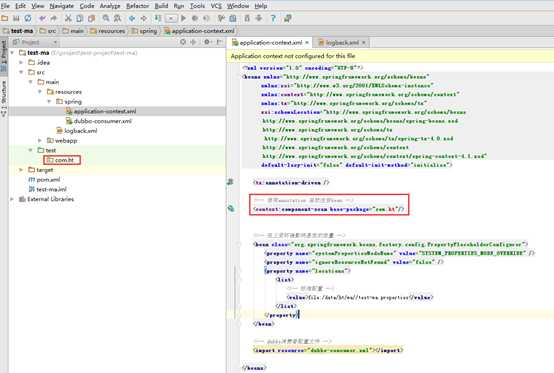Click spring in the navigation breadcrumb
The width and height of the screenshot is (554, 373).
tap(144, 31)
